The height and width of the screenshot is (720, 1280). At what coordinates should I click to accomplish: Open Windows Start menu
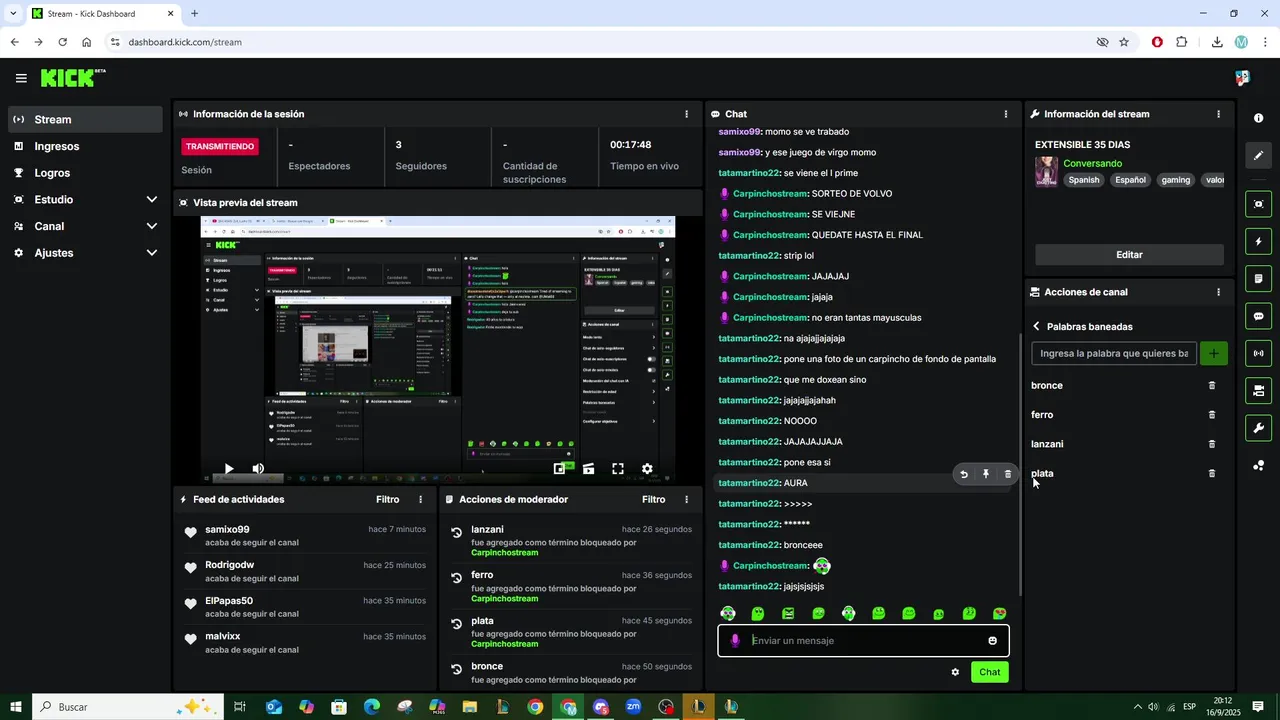(x=15, y=707)
